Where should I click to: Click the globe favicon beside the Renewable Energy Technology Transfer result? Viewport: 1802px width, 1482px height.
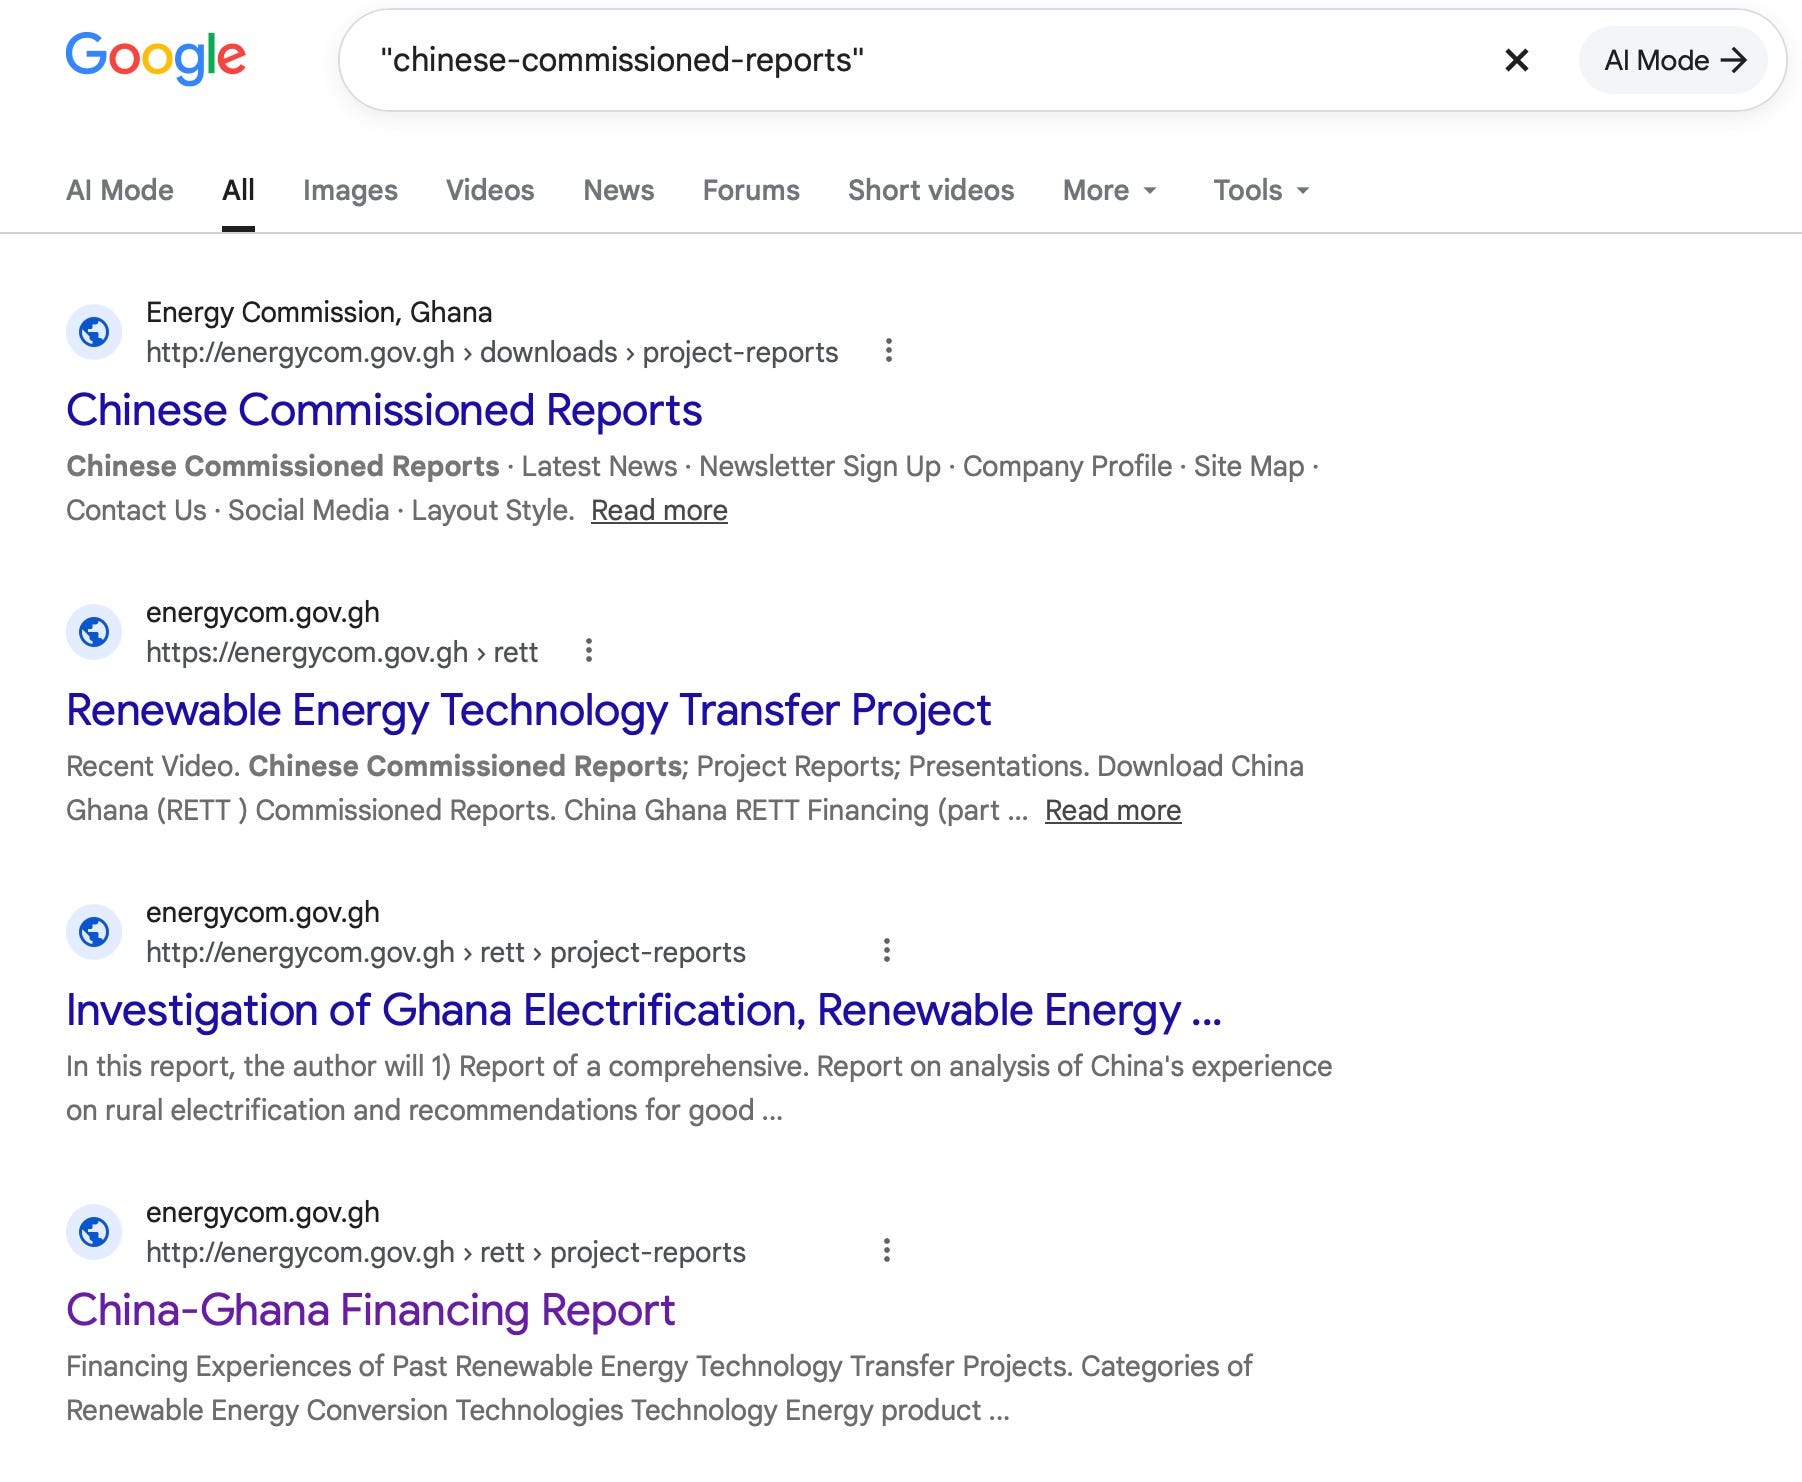pos(94,631)
